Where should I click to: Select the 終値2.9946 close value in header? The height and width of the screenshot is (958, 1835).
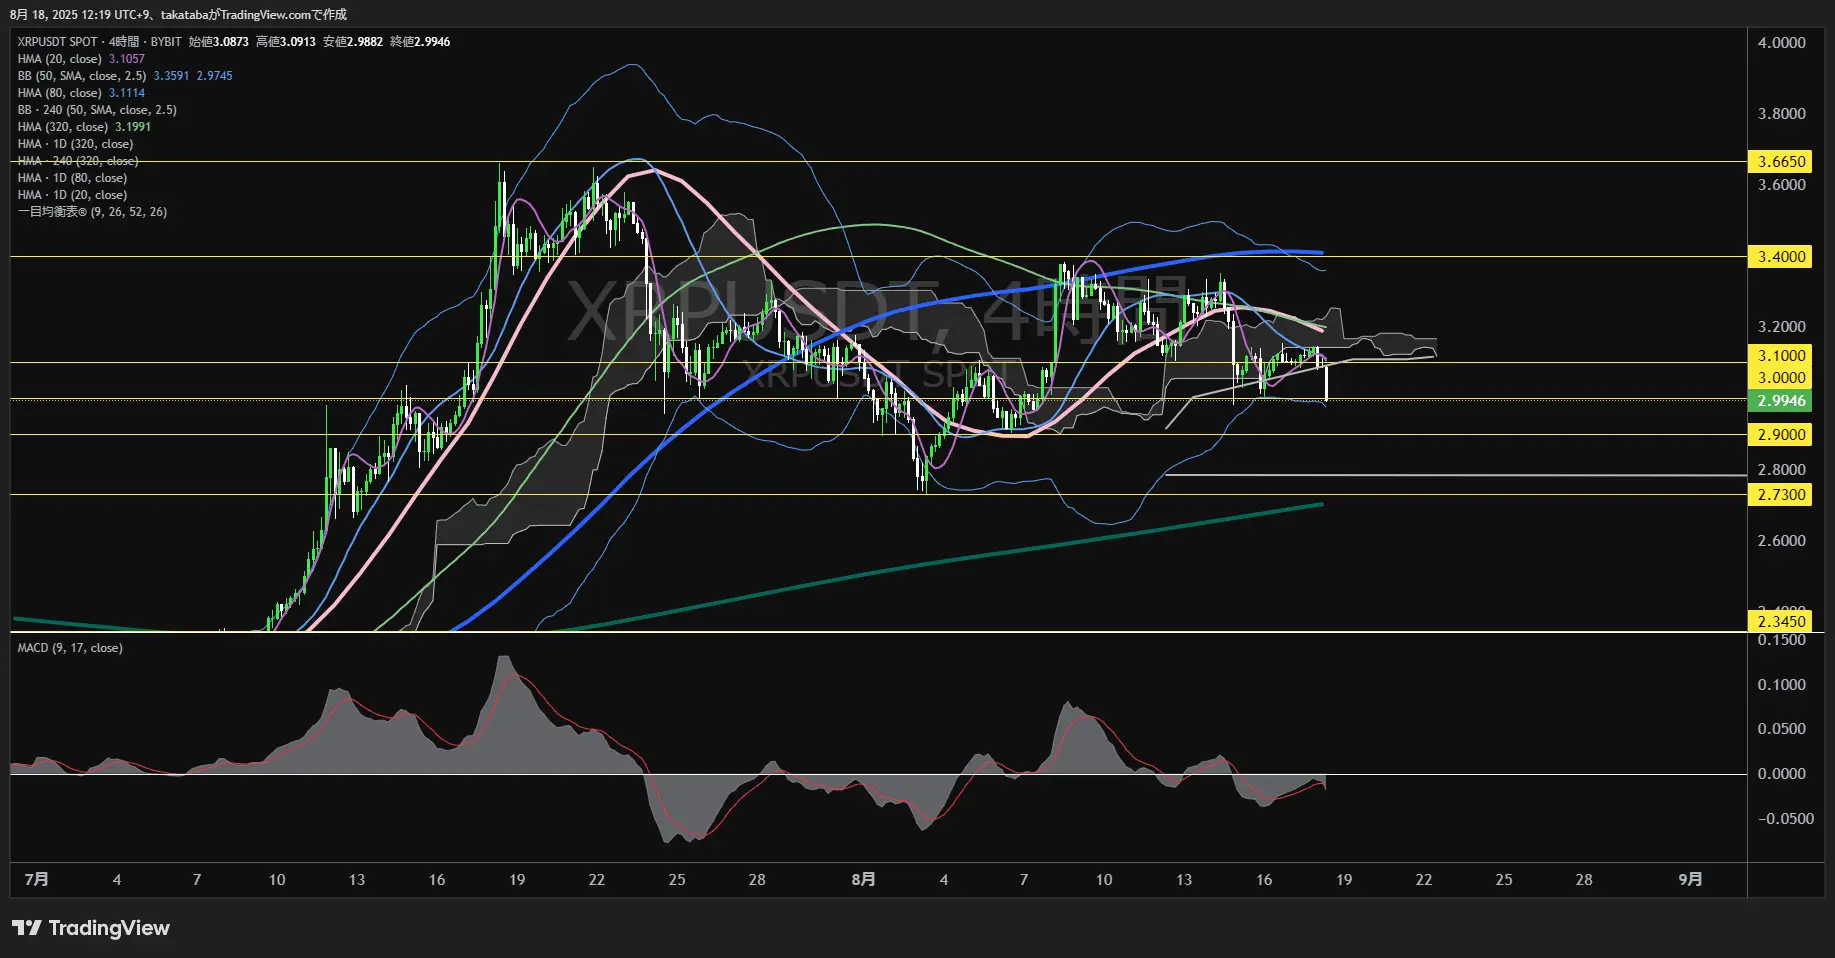[x=419, y=42]
